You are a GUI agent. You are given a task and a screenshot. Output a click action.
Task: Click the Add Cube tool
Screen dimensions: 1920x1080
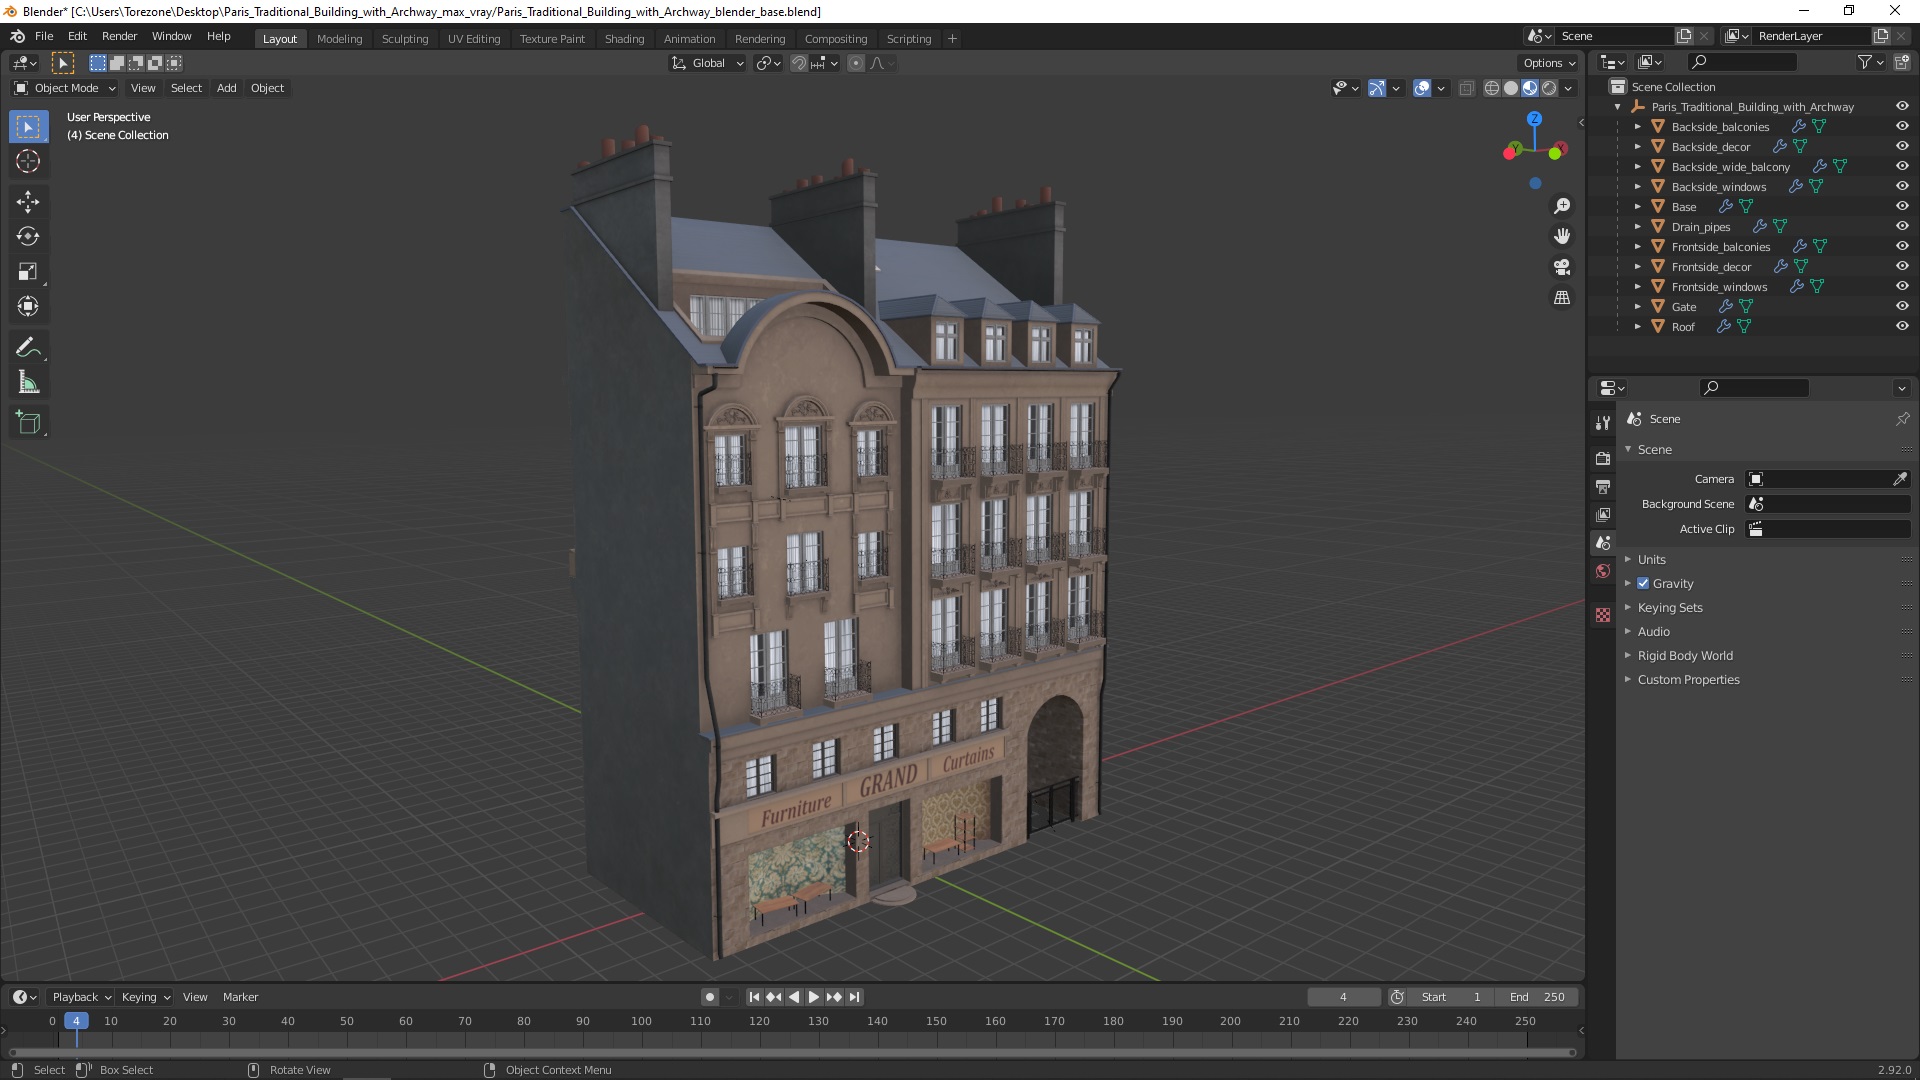28,423
